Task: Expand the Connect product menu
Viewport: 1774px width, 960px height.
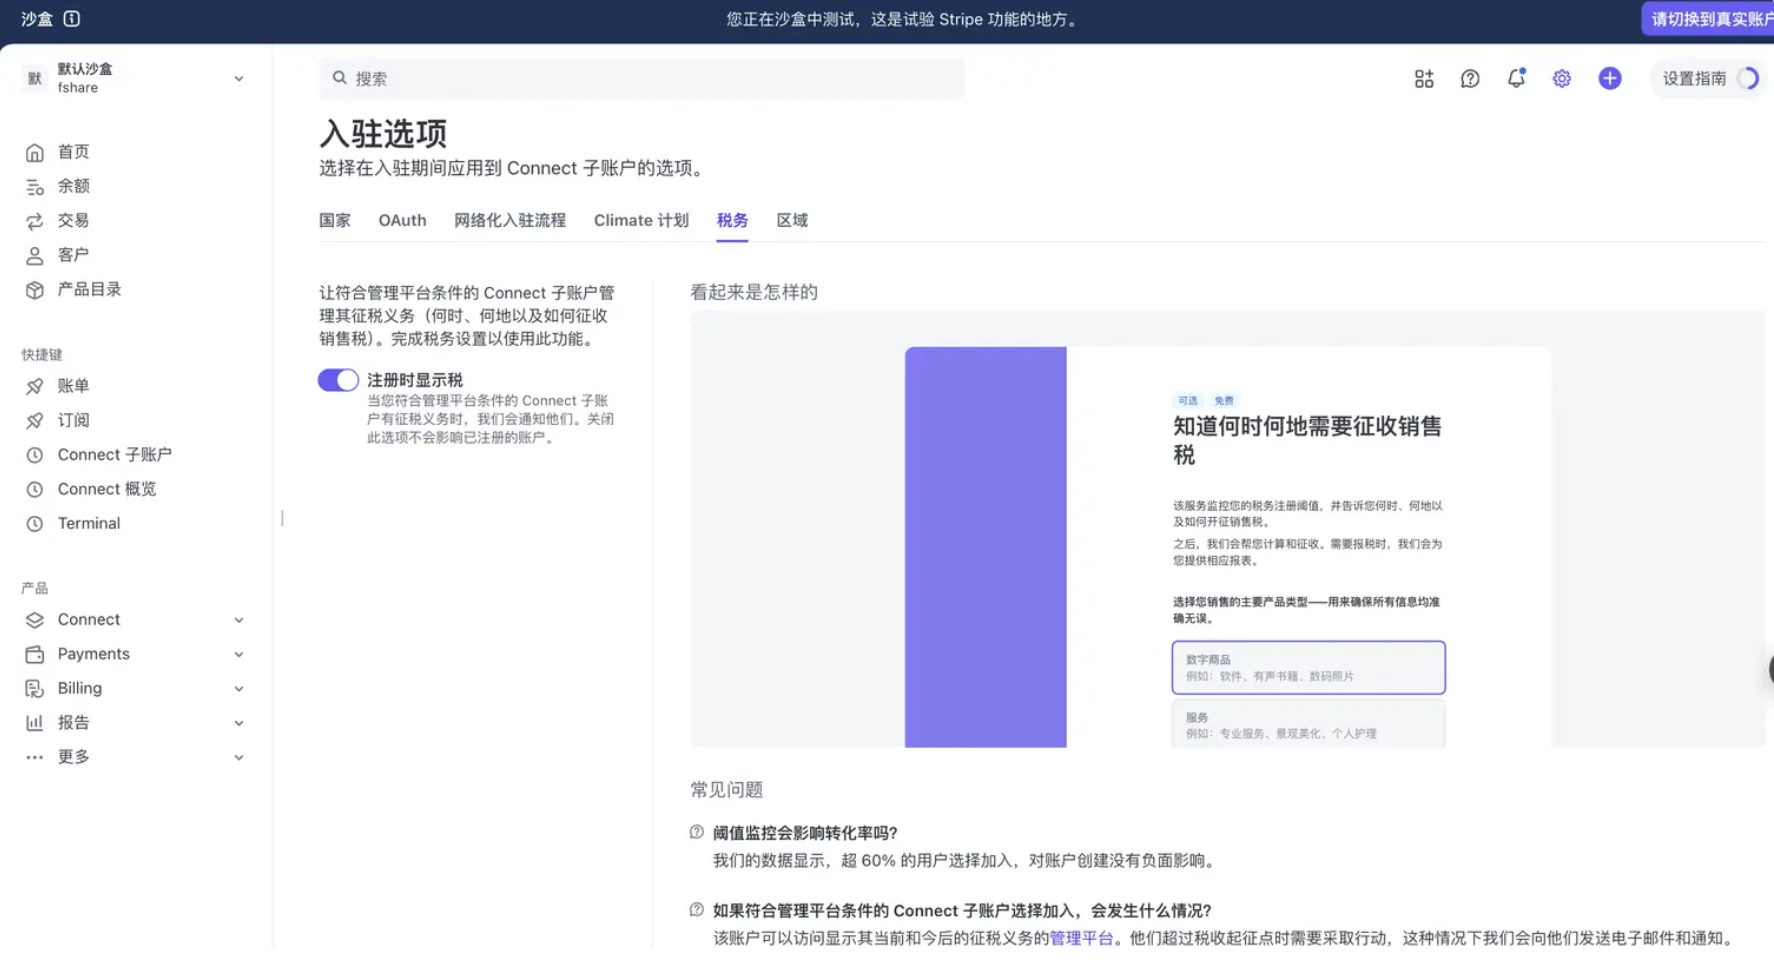Action: pyautogui.click(x=134, y=620)
